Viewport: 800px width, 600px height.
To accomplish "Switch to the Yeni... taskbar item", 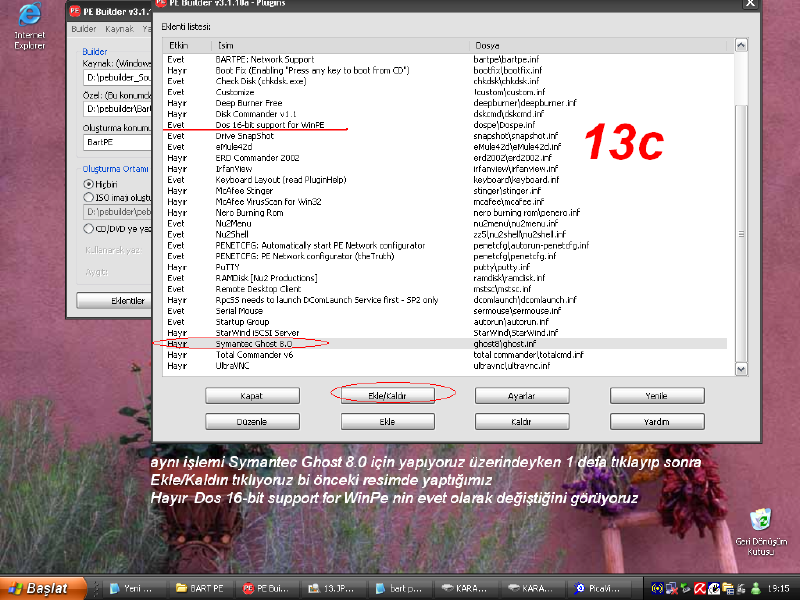I will pyautogui.click(x=134, y=588).
